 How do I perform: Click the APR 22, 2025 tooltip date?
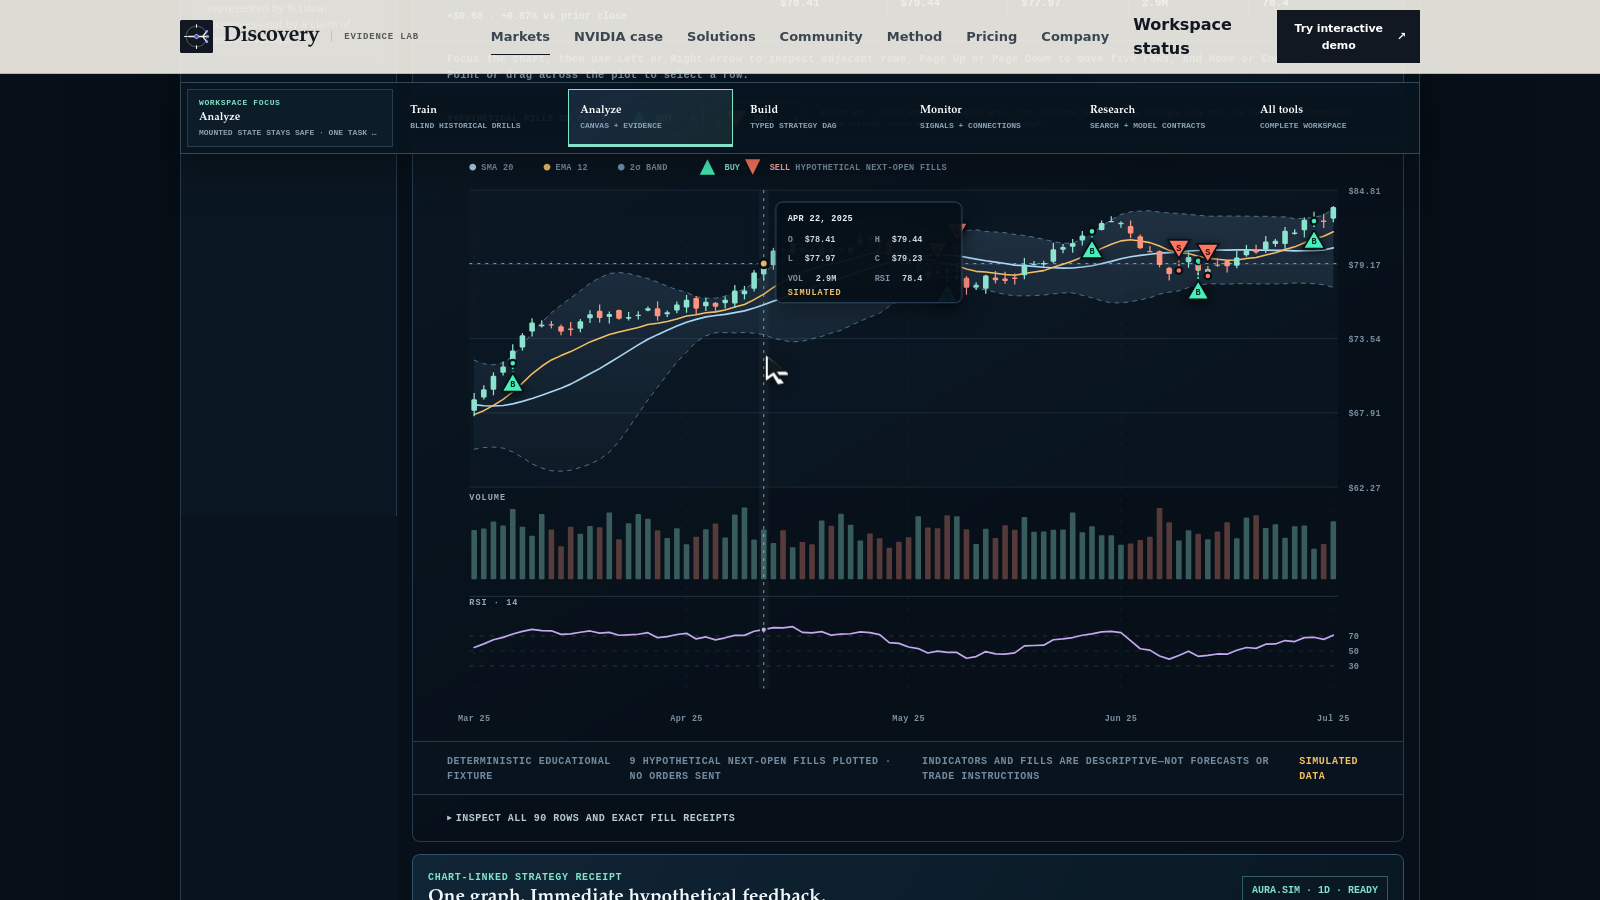point(820,218)
